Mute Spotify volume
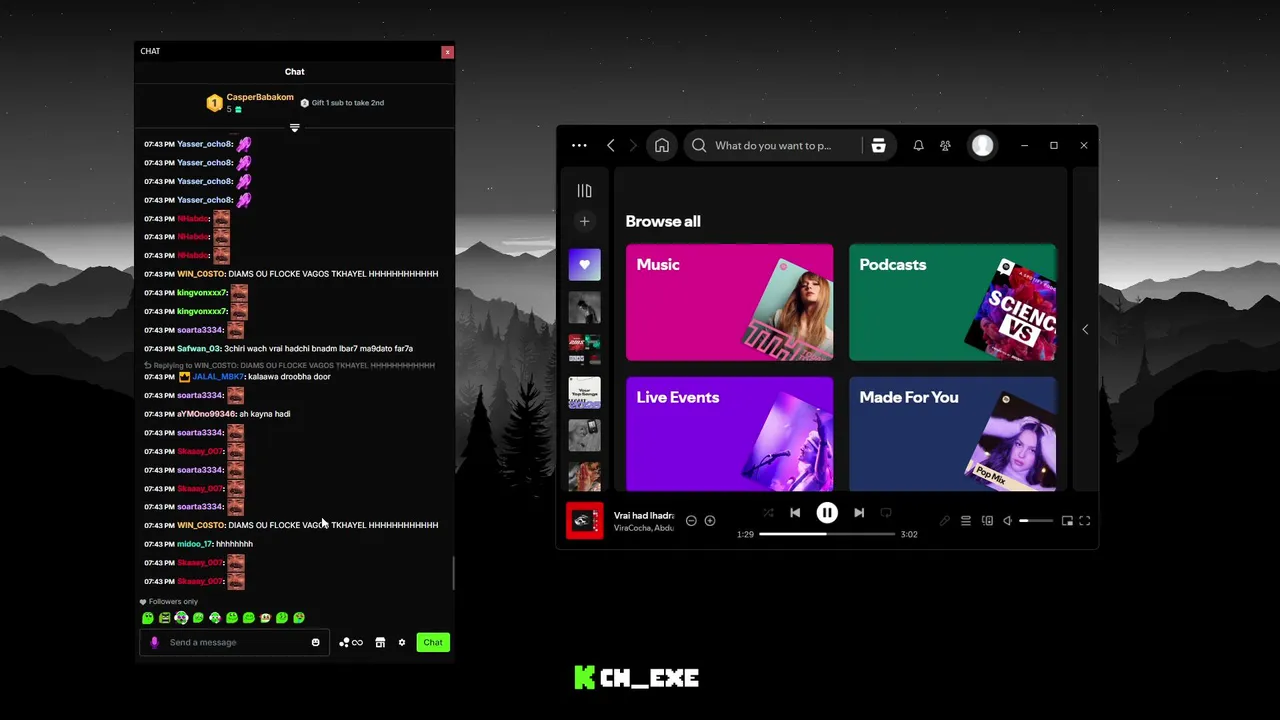 [1008, 521]
